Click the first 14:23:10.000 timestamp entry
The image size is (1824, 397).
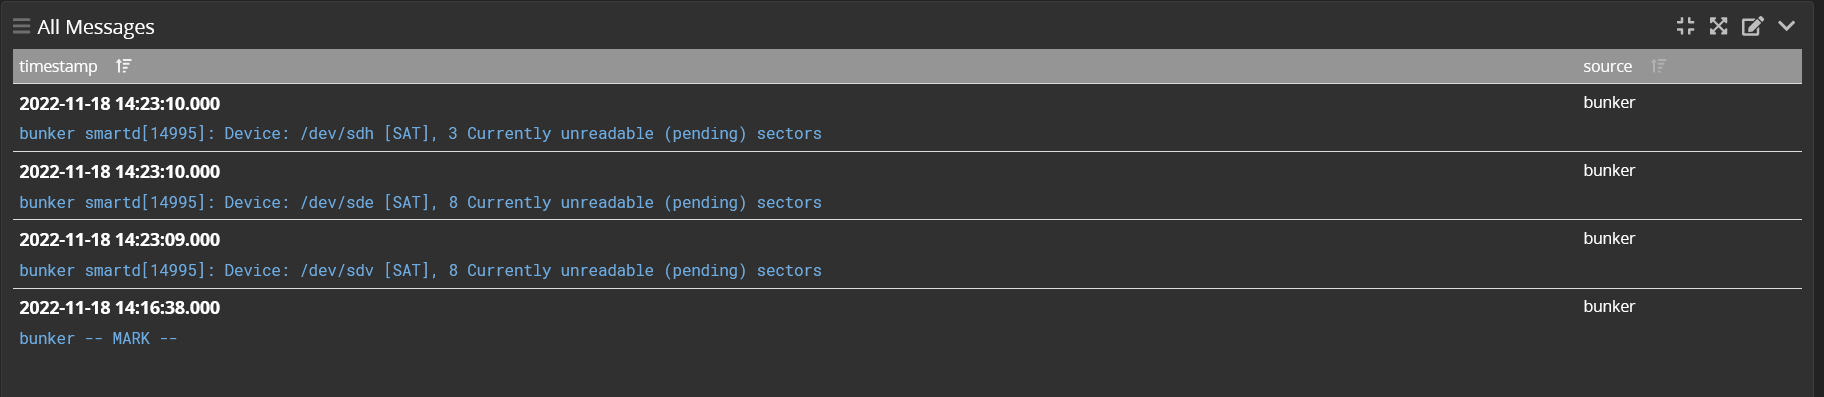pyautogui.click(x=120, y=103)
